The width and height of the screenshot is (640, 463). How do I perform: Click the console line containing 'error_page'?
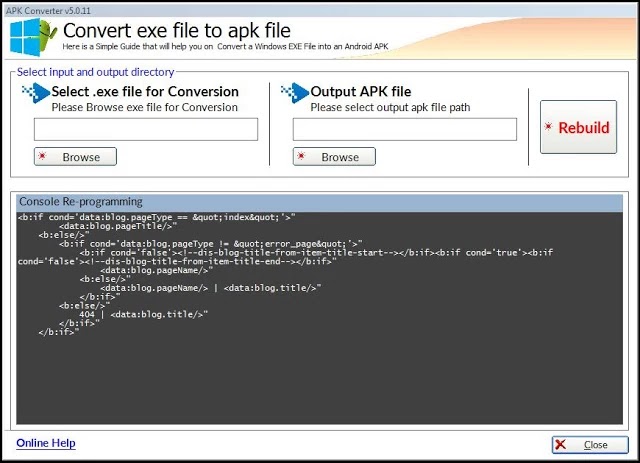click(211, 244)
